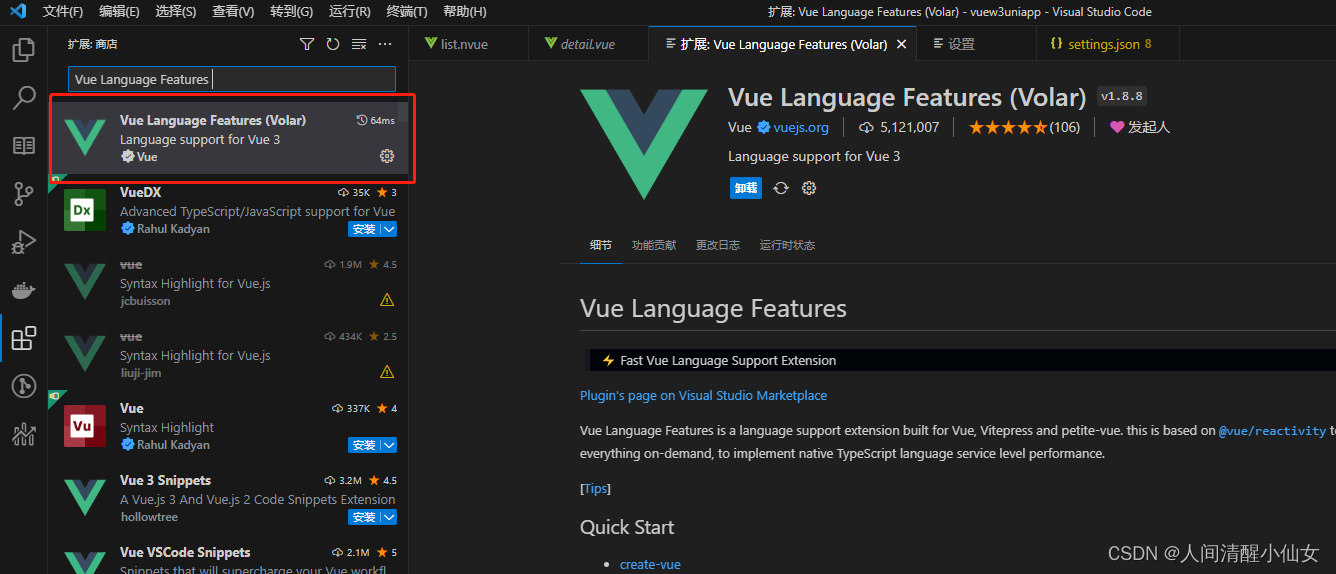Focus the extensions search input field

pyautogui.click(x=232, y=79)
